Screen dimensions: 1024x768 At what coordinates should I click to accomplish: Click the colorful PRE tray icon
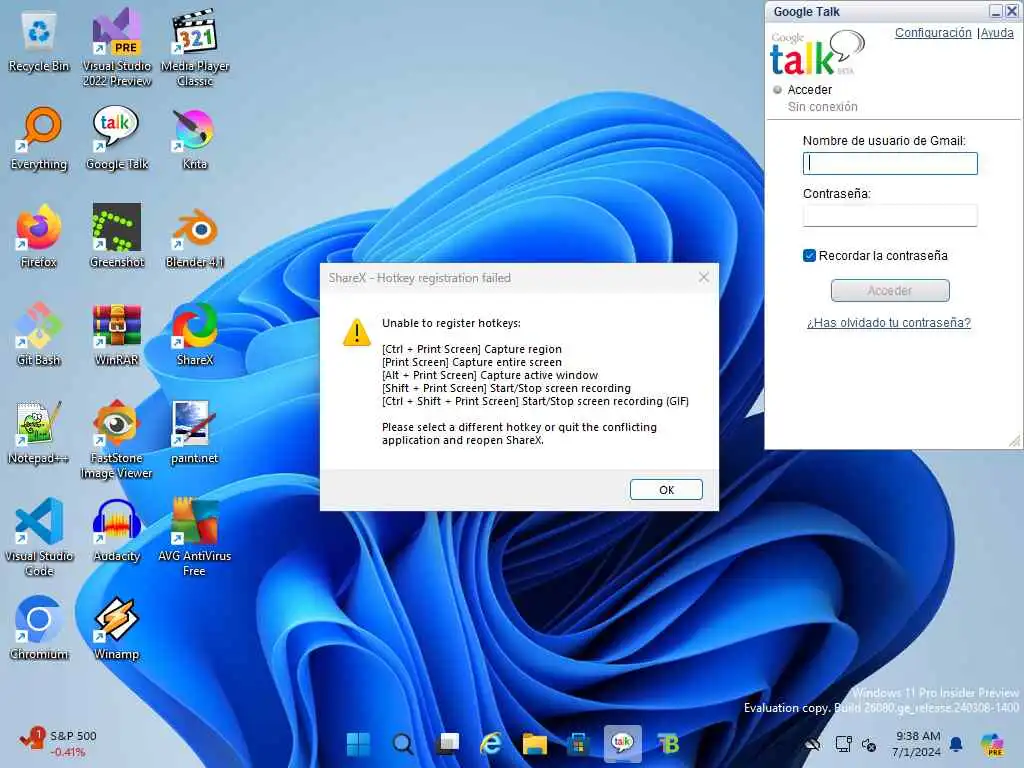pyautogui.click(x=992, y=744)
